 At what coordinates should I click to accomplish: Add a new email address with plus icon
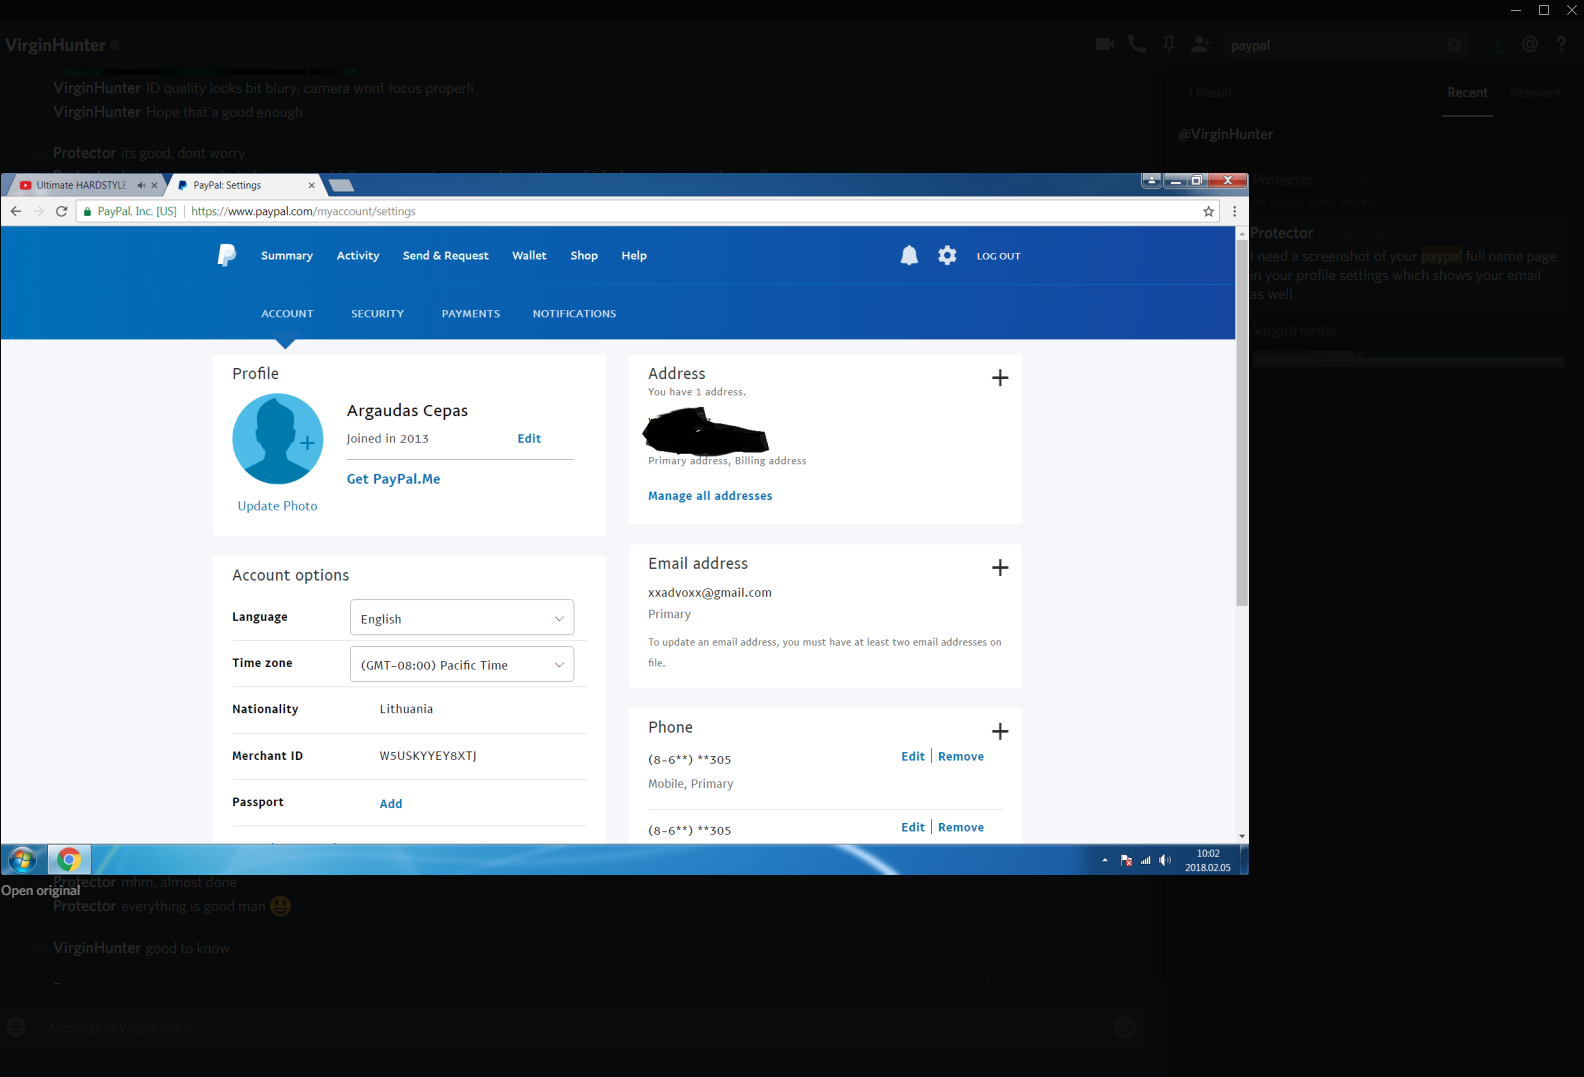1000,568
